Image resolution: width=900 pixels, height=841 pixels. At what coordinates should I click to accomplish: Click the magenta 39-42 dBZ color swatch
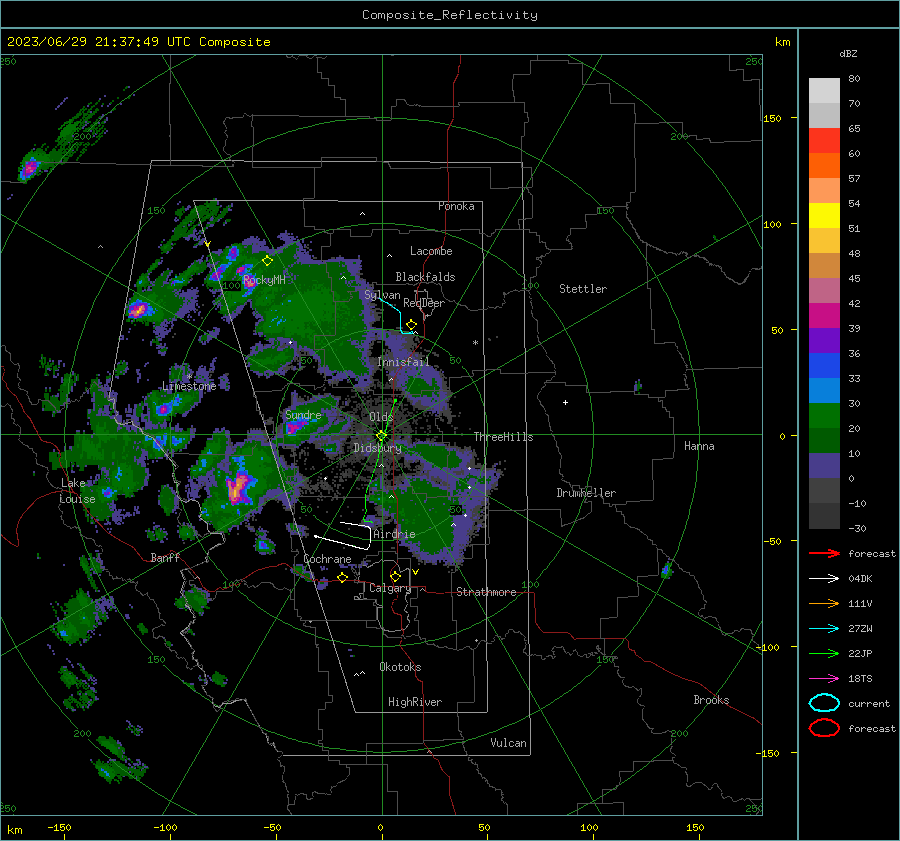(x=824, y=316)
